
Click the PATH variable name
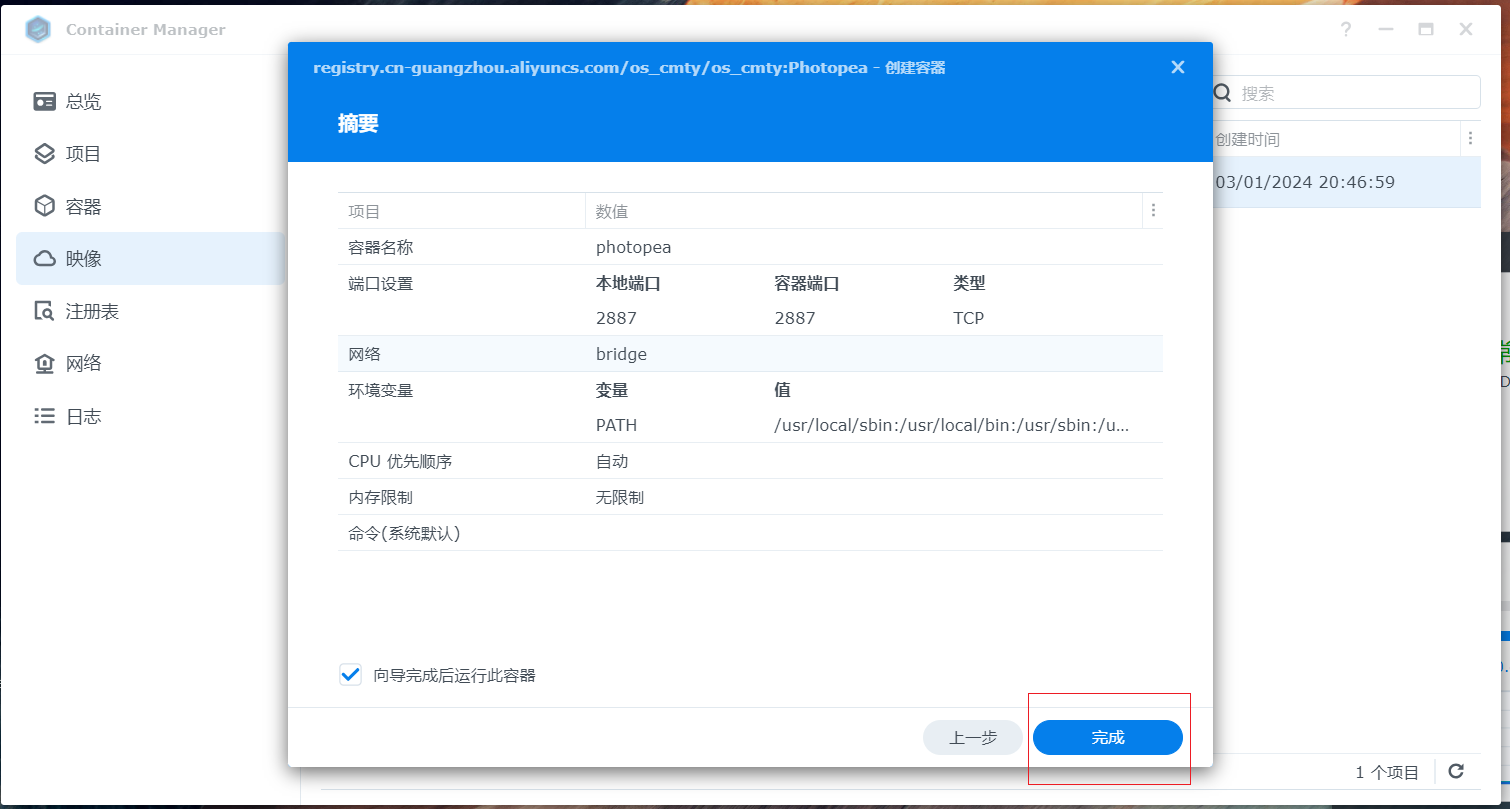click(616, 425)
